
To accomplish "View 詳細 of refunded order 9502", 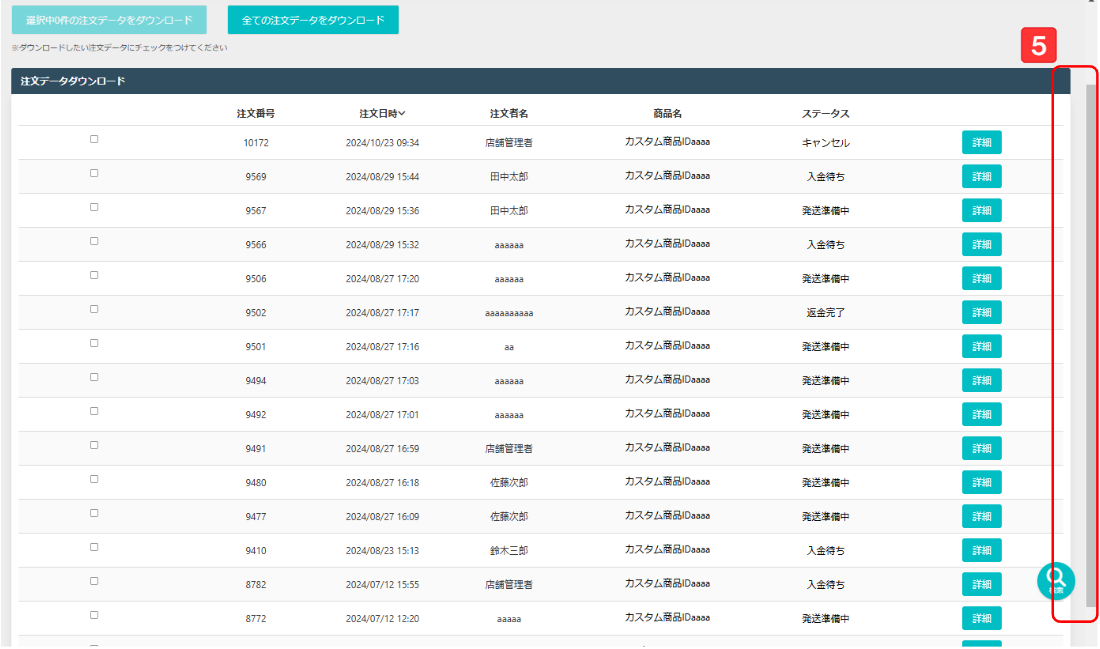I will tap(981, 312).
